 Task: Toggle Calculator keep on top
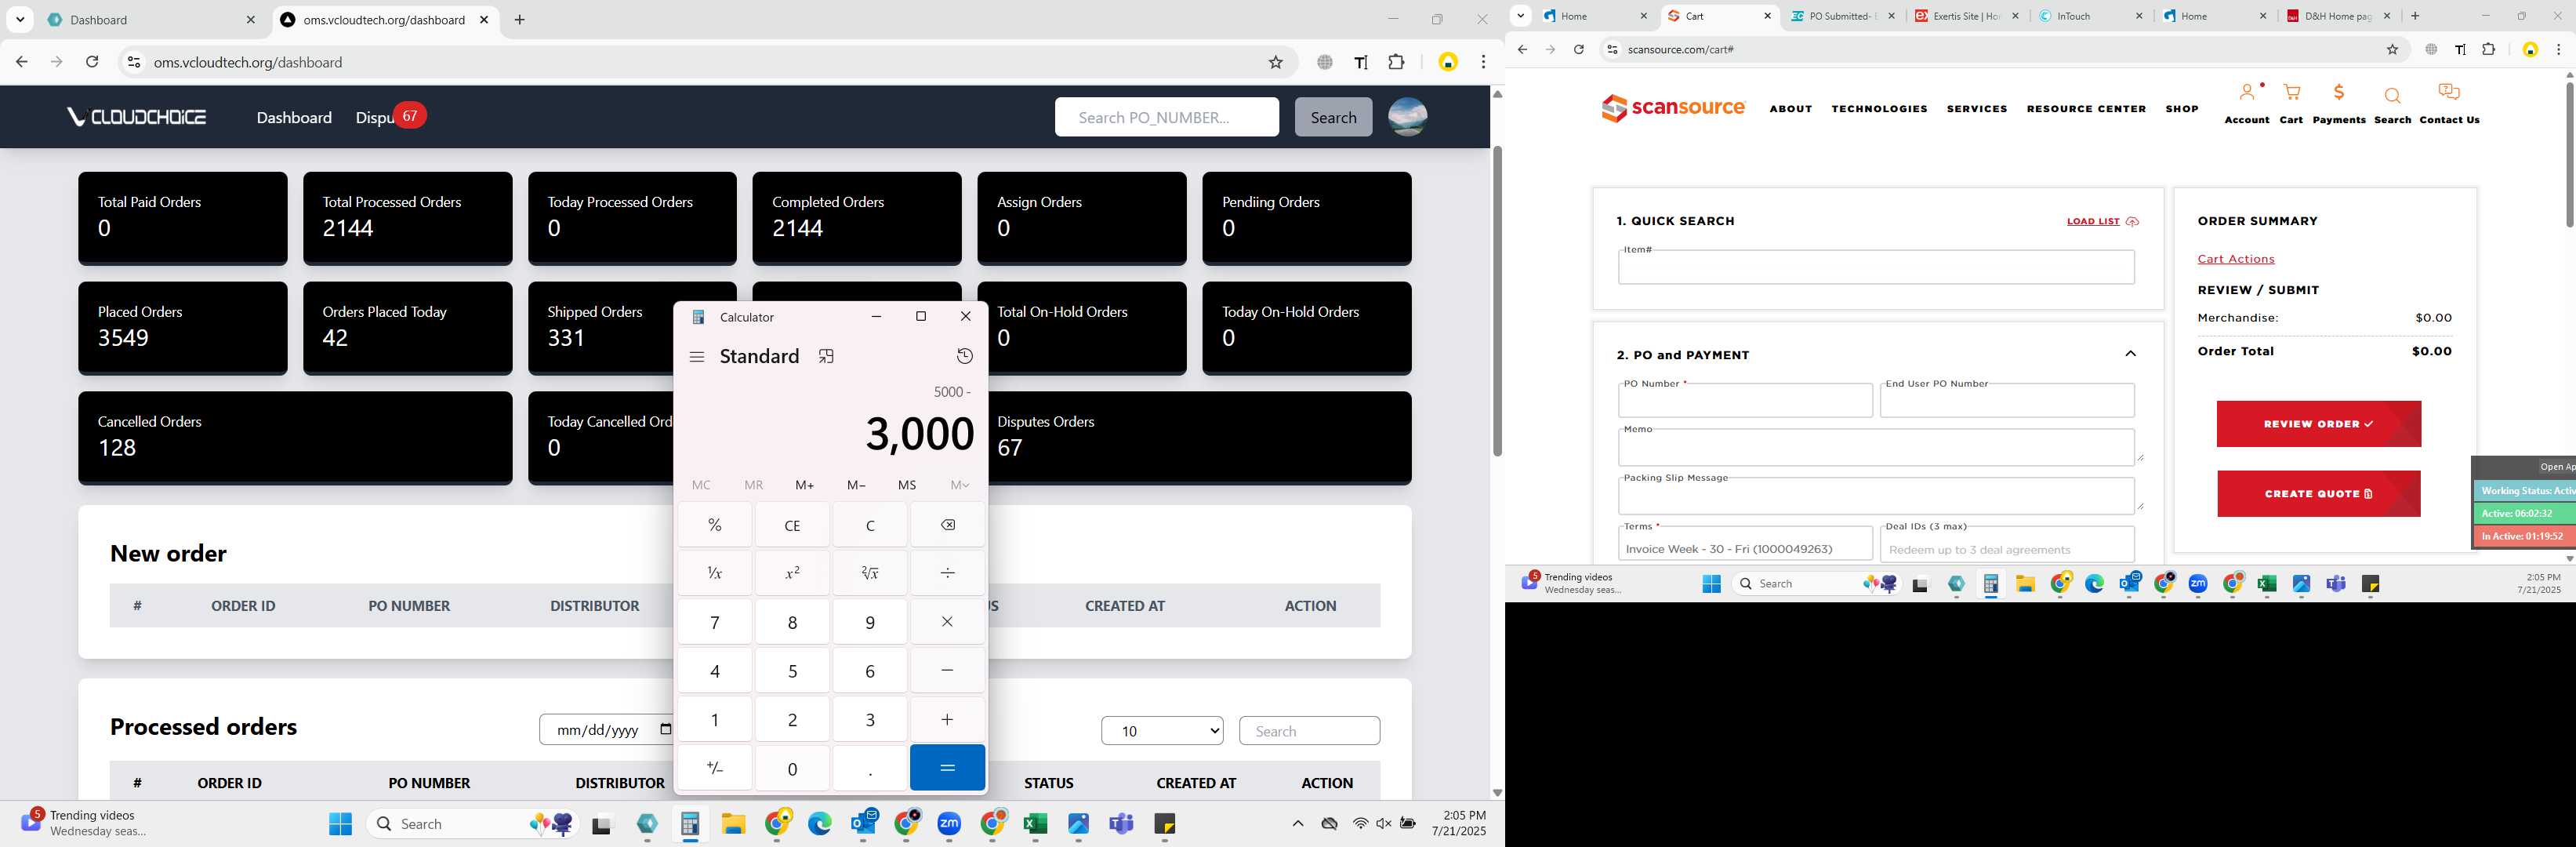point(826,357)
